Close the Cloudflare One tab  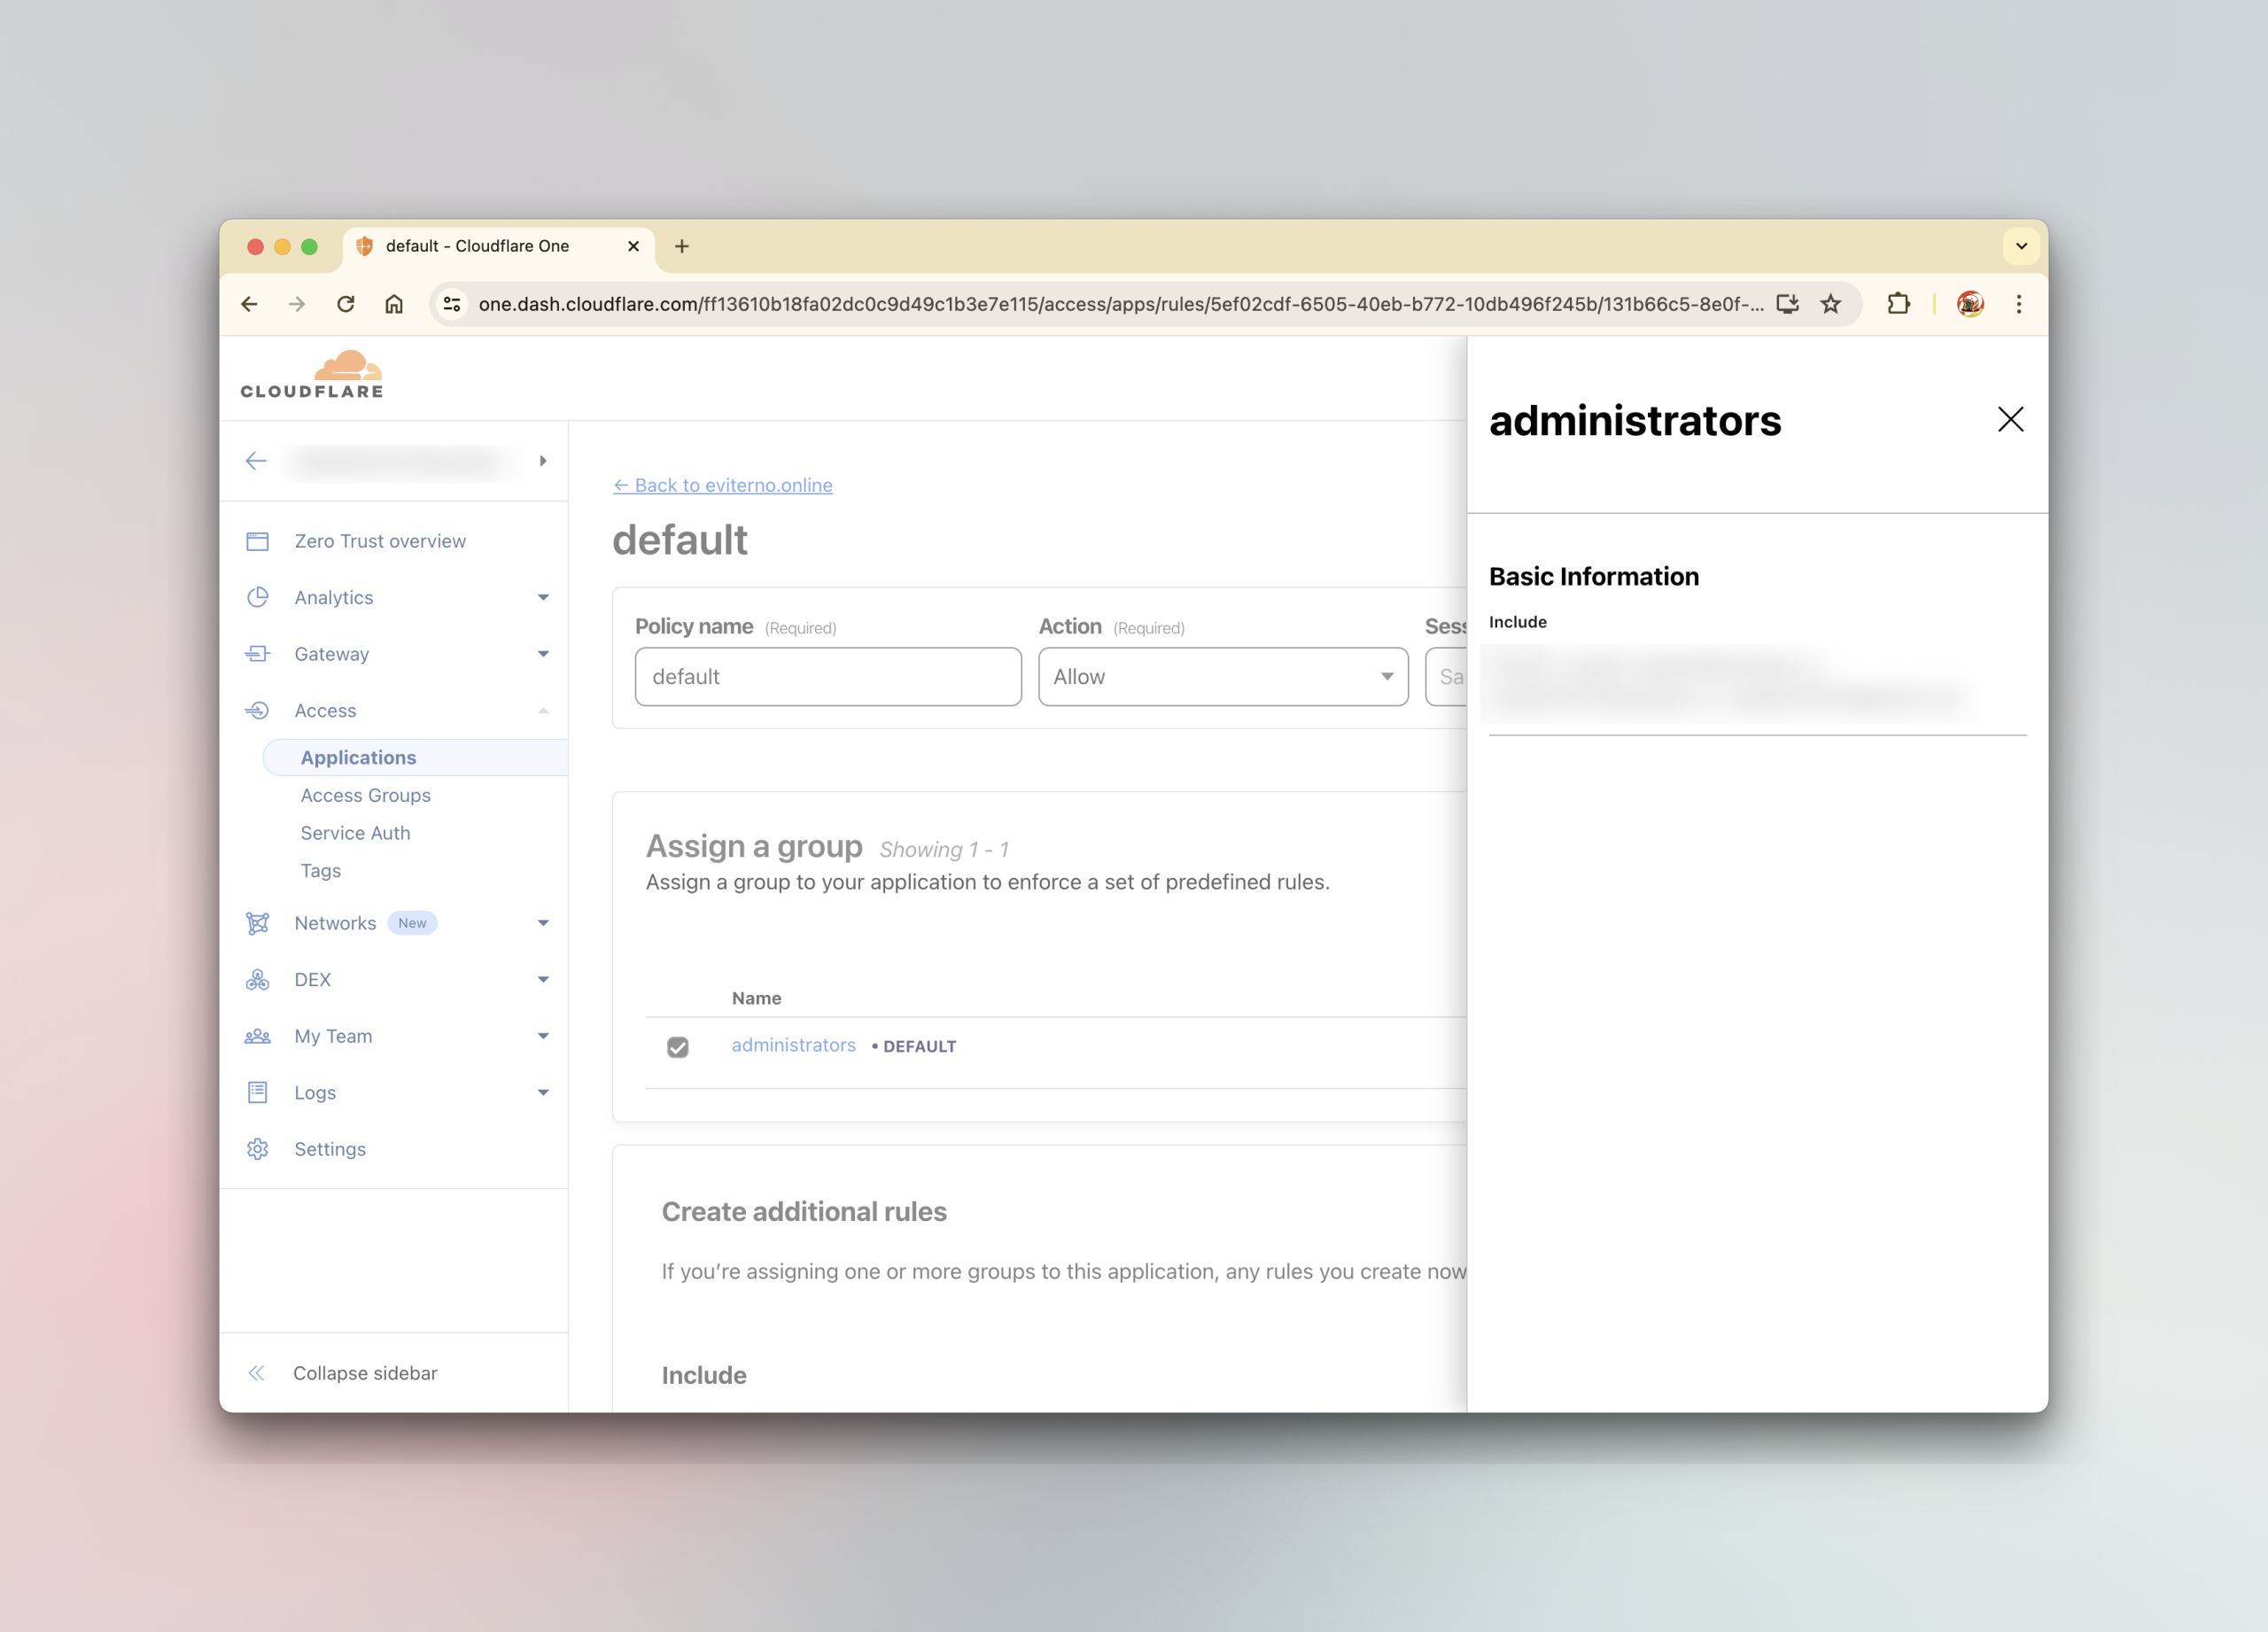click(633, 246)
